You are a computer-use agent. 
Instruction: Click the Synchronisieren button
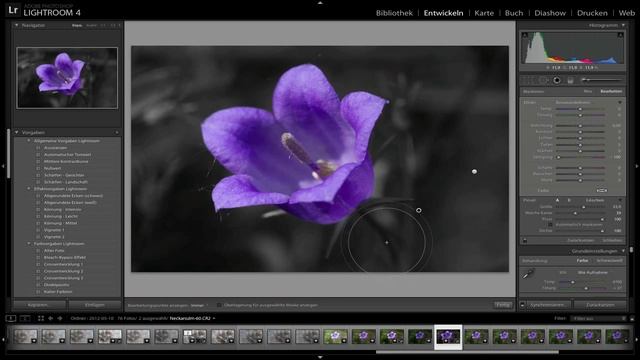click(x=549, y=304)
